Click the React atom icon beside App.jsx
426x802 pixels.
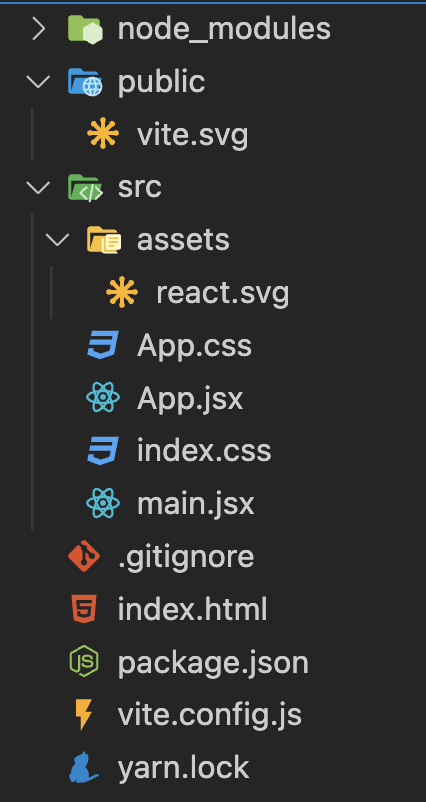coord(103,397)
